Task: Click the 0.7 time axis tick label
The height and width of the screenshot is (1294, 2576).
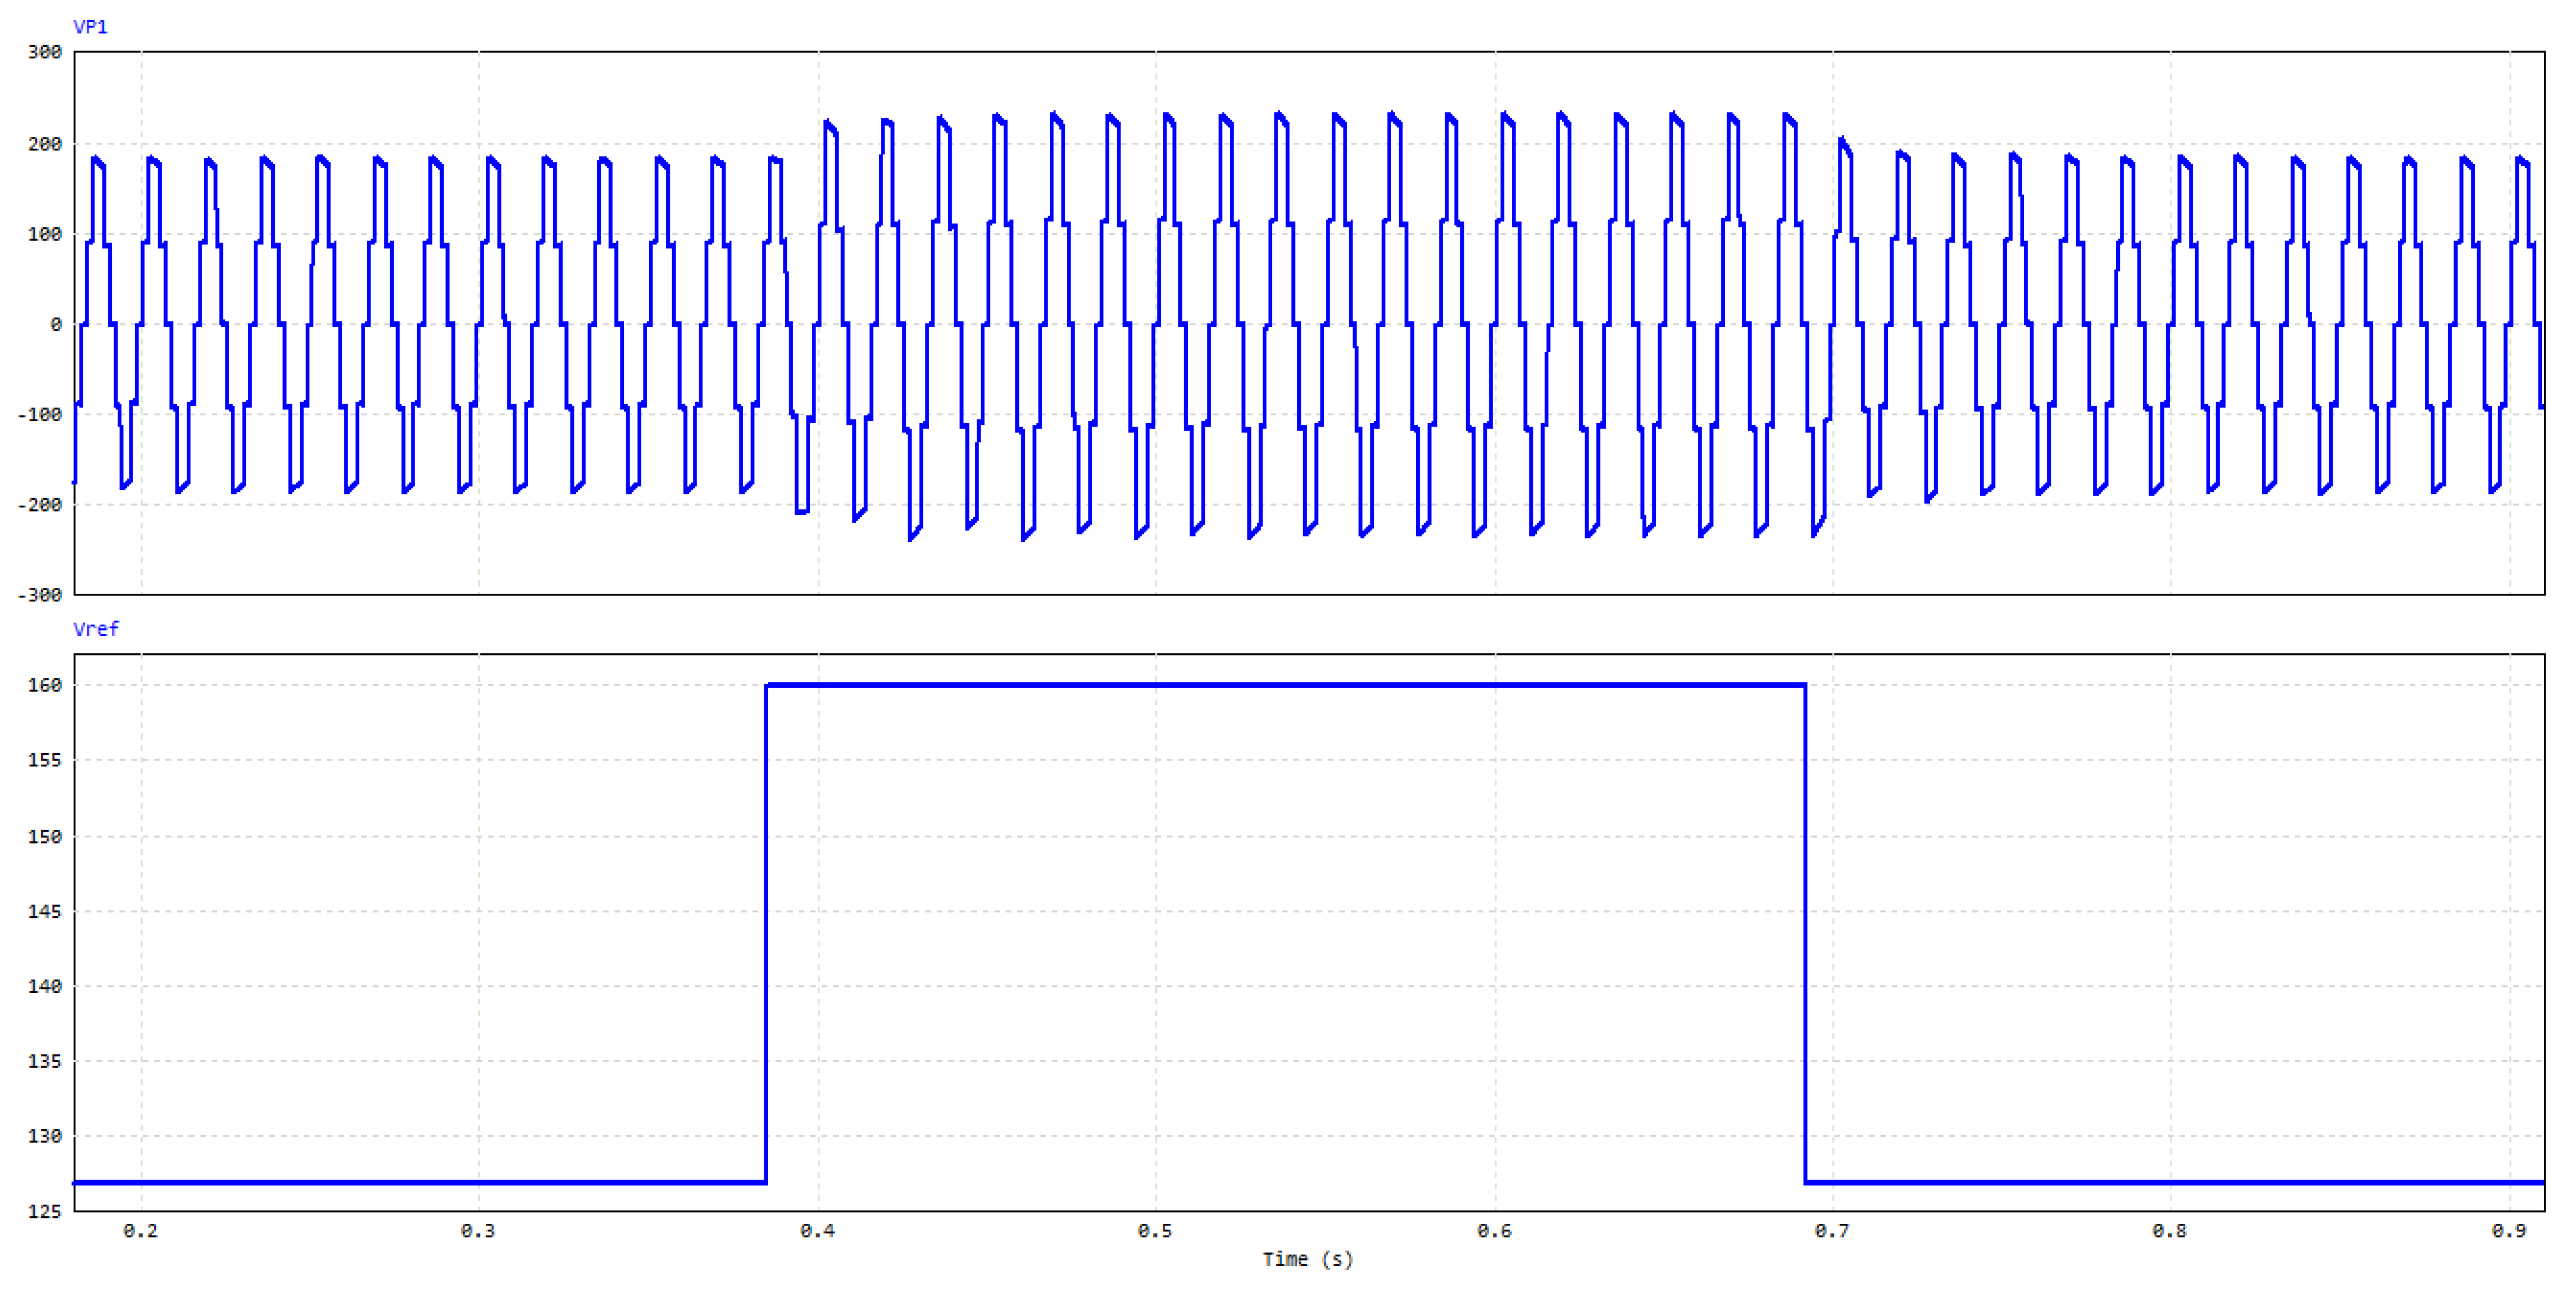Action: pyautogui.click(x=1832, y=1231)
